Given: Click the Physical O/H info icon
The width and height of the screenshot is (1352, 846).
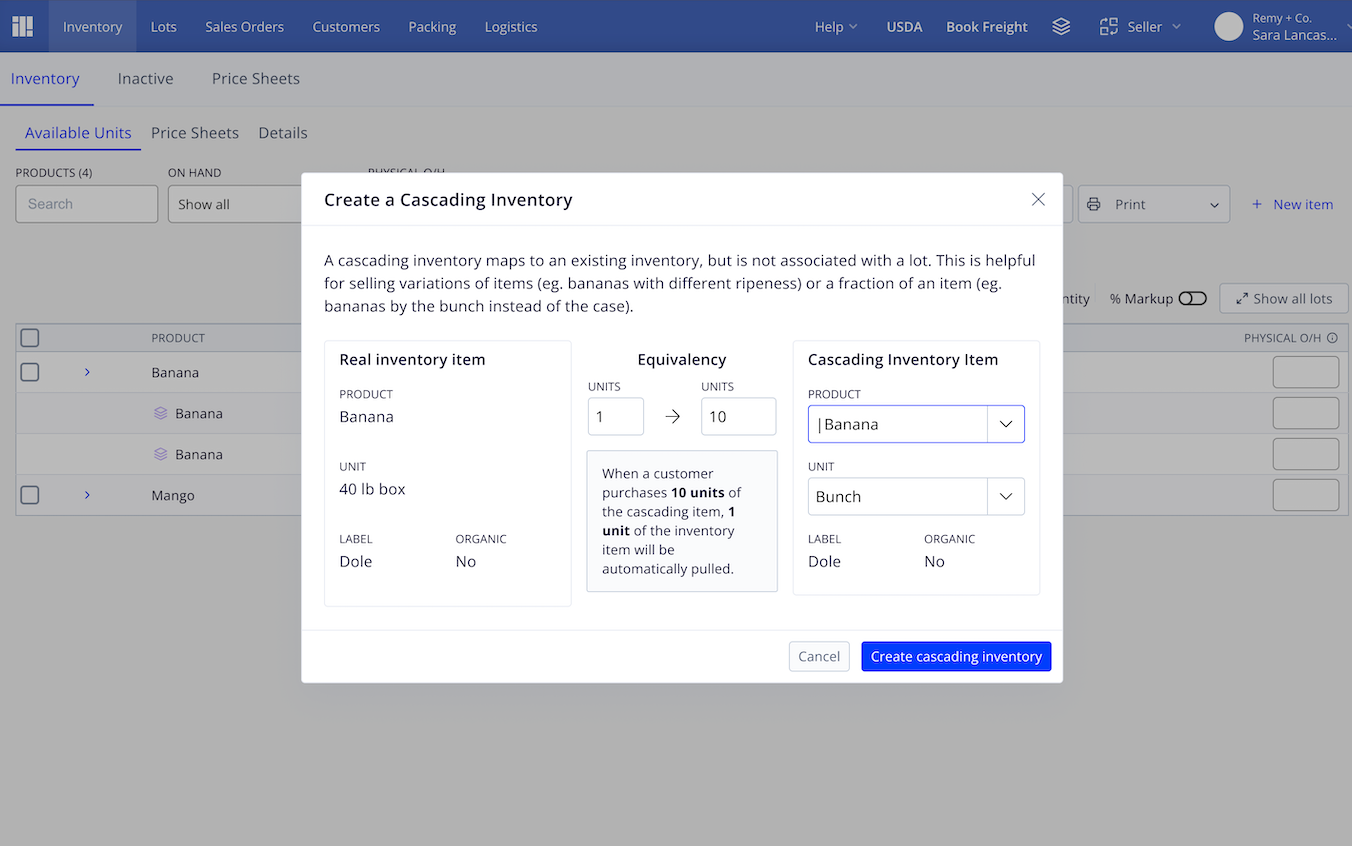Looking at the screenshot, I should (x=1332, y=338).
